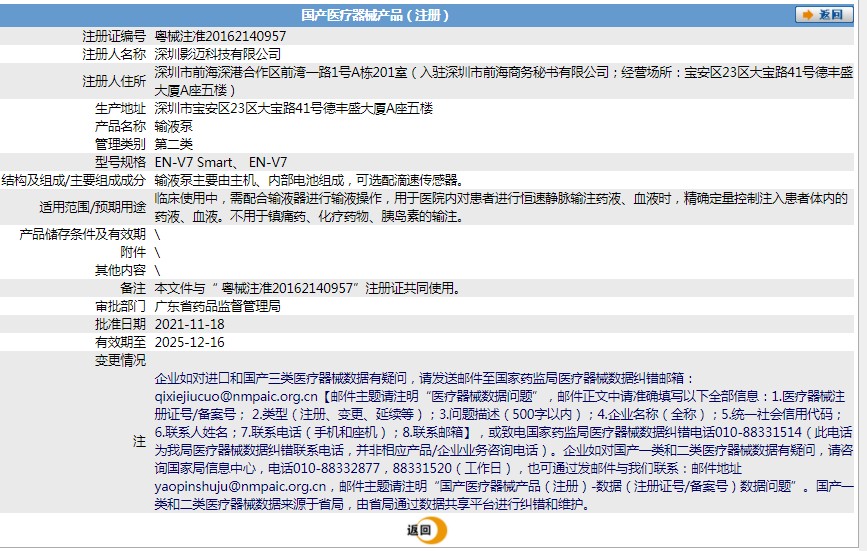Click the 备注 label

(x=133, y=288)
